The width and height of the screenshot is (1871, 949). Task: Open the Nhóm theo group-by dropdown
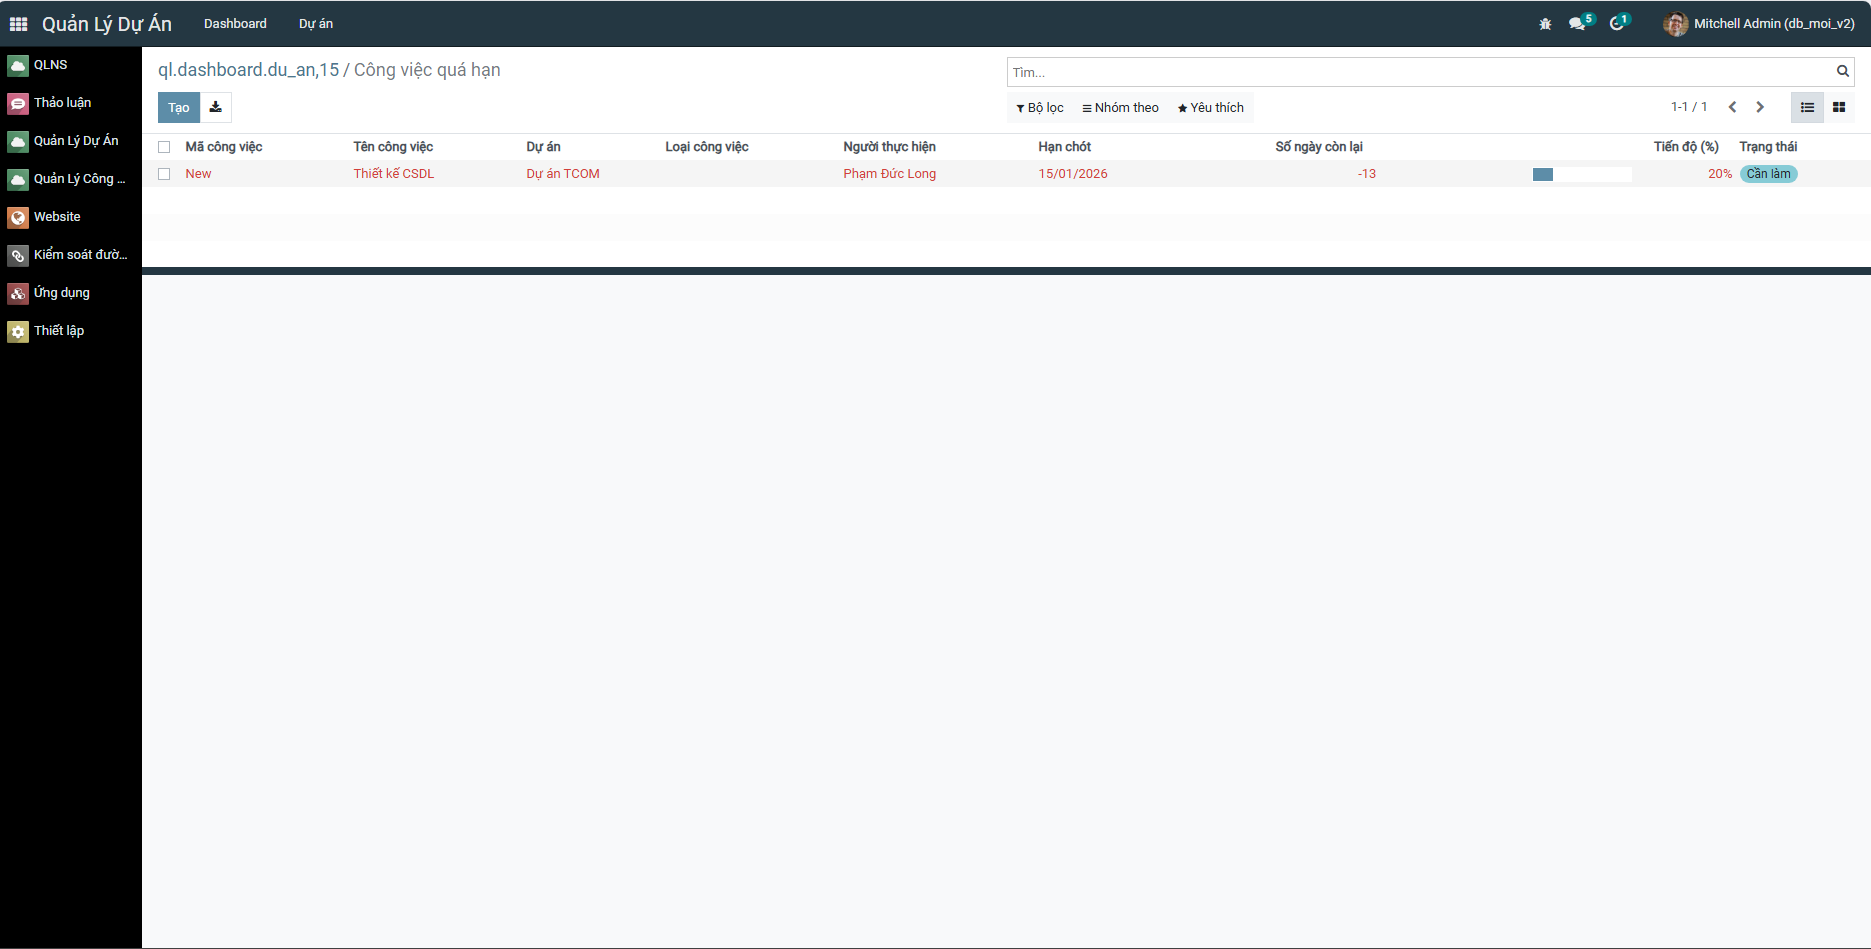pos(1121,108)
